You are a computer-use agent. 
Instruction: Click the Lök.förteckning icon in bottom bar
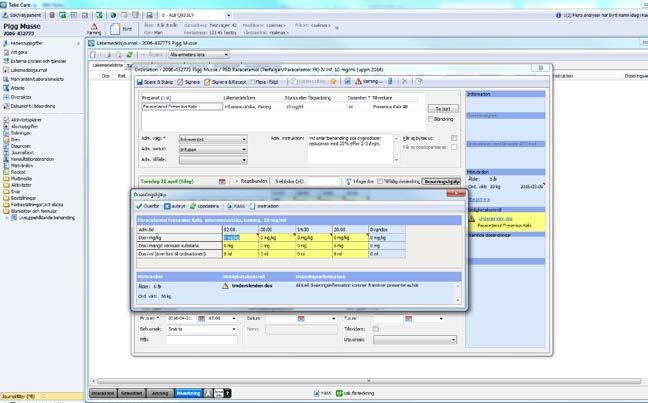tap(339, 393)
